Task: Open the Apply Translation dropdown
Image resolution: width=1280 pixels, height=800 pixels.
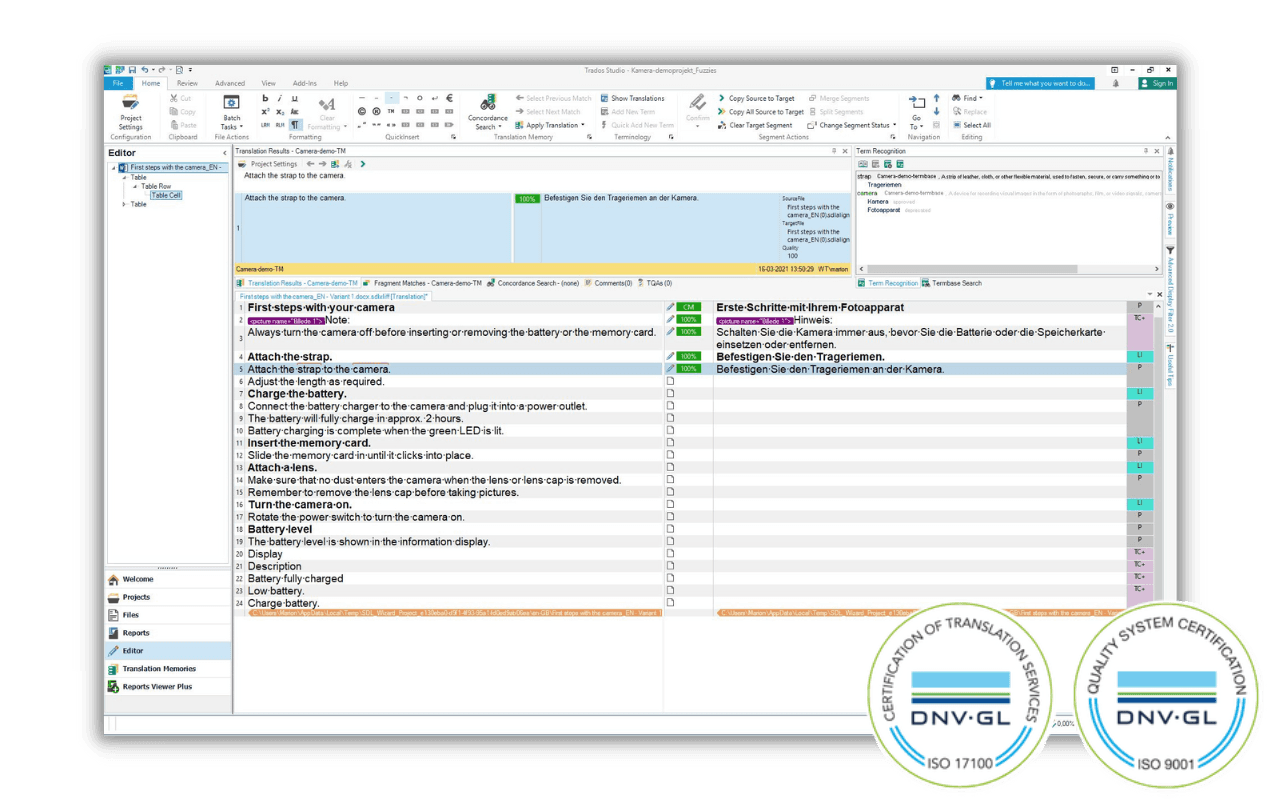Action: pos(550,125)
